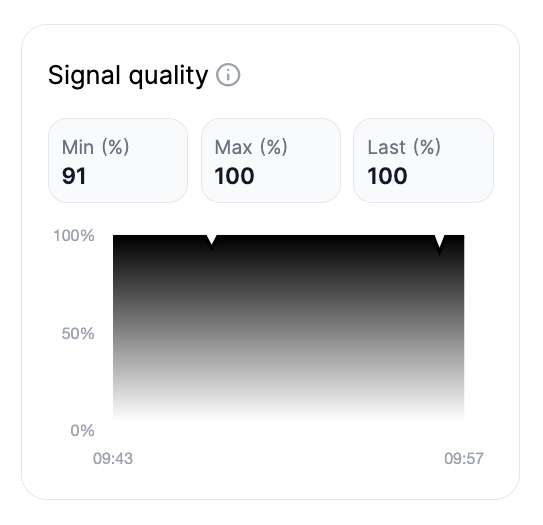
Task: Inspect the second signal dip near 09:57
Action: point(439,245)
